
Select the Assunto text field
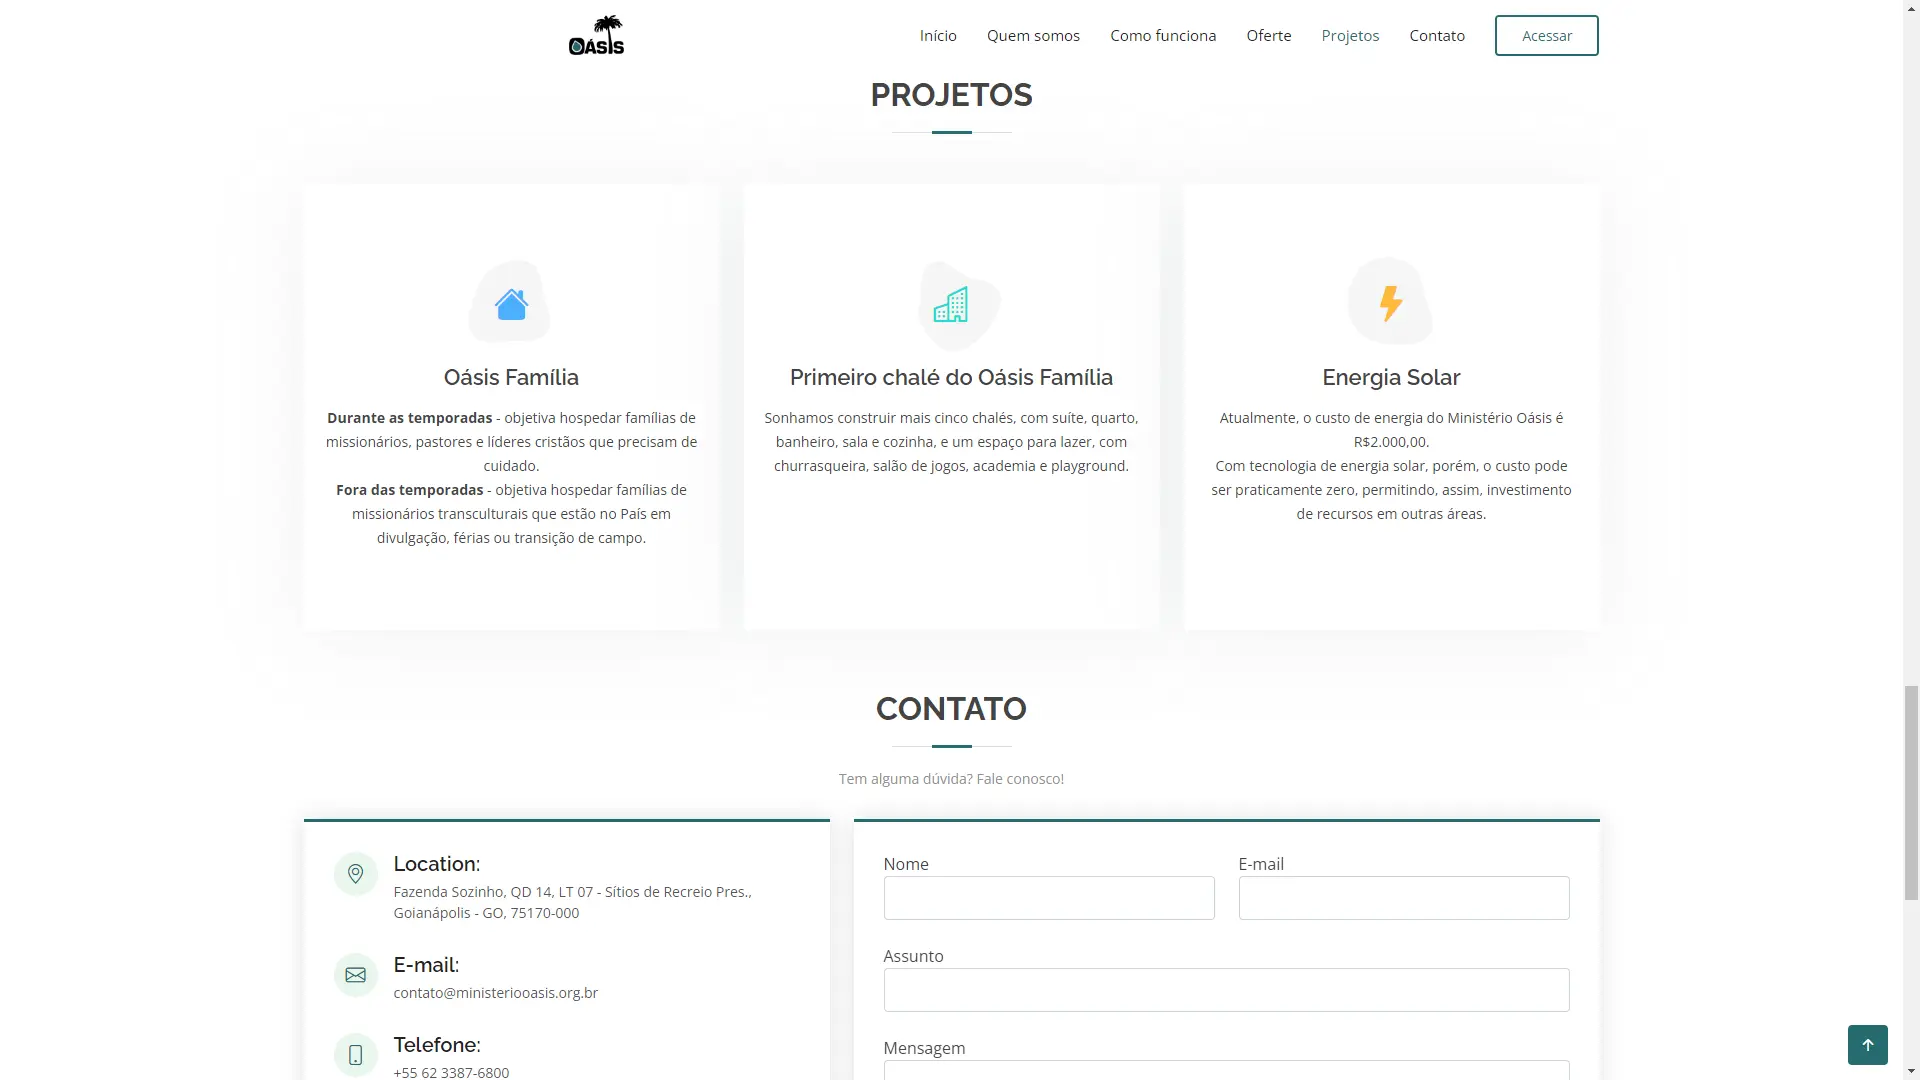click(1226, 990)
